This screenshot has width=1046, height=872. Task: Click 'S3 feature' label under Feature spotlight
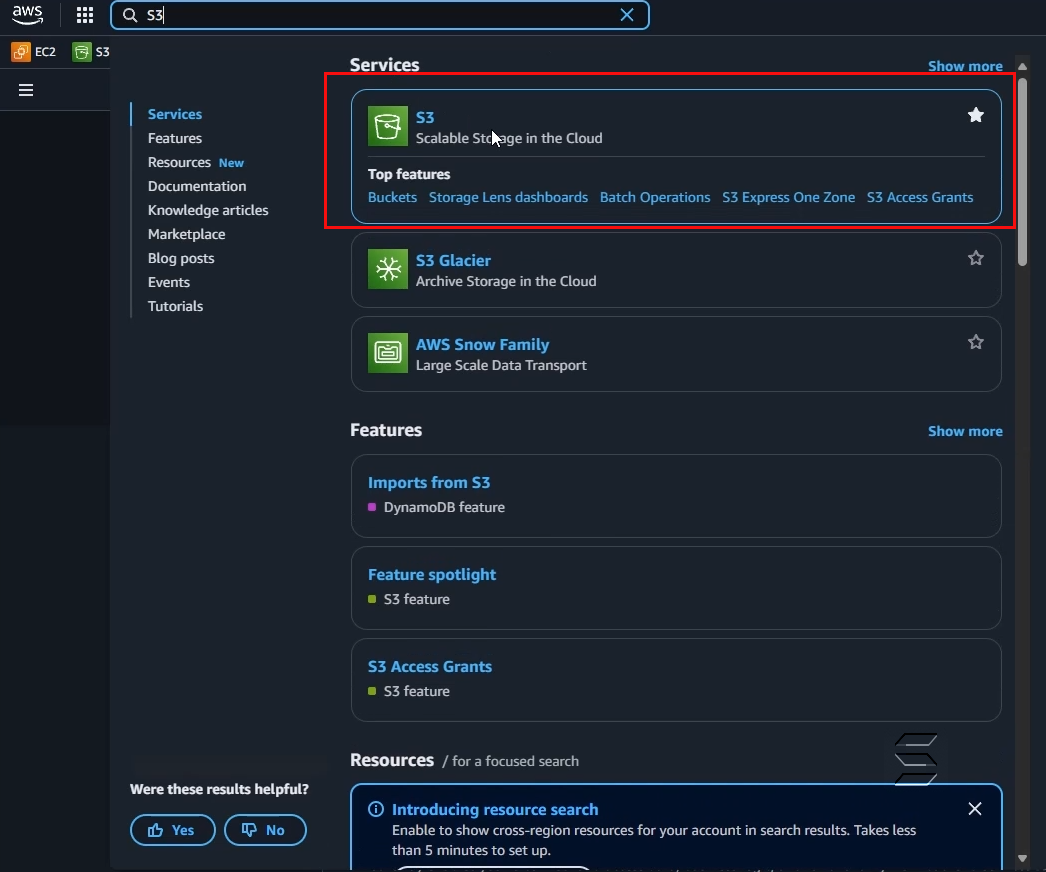click(x=416, y=599)
